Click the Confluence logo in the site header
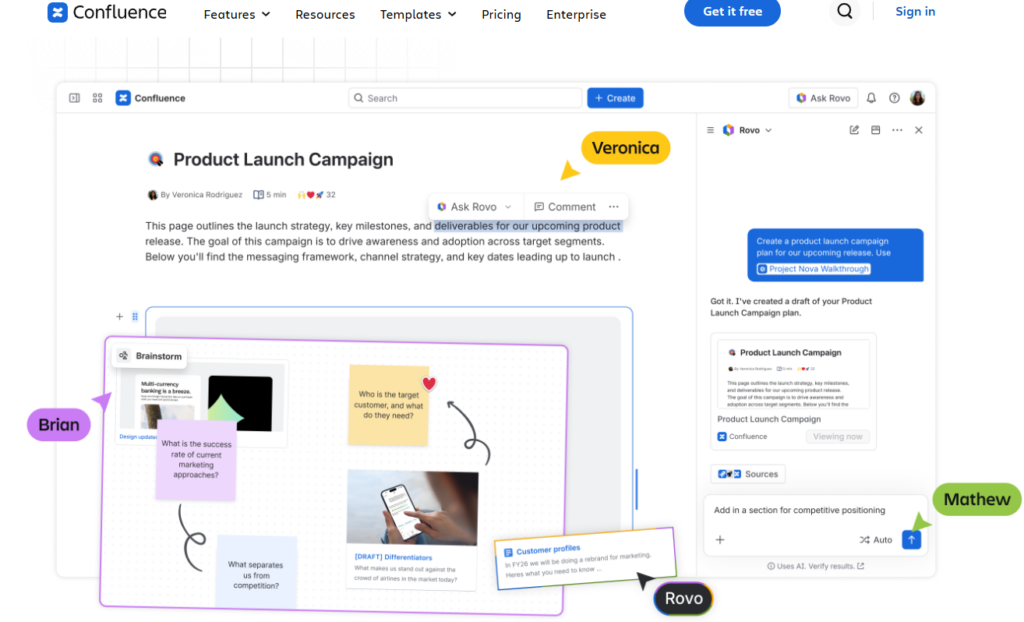1024x622 pixels. pos(107,12)
